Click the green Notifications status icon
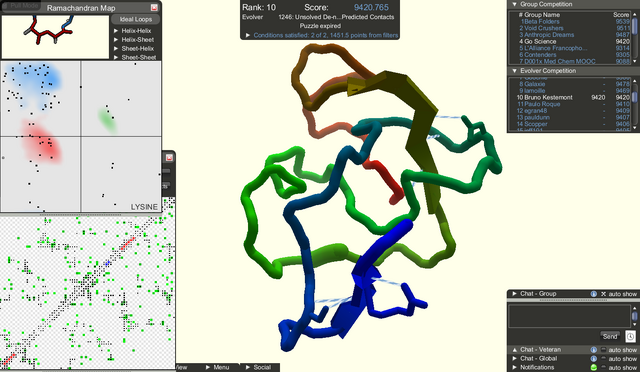The image size is (640, 372). coord(593,368)
